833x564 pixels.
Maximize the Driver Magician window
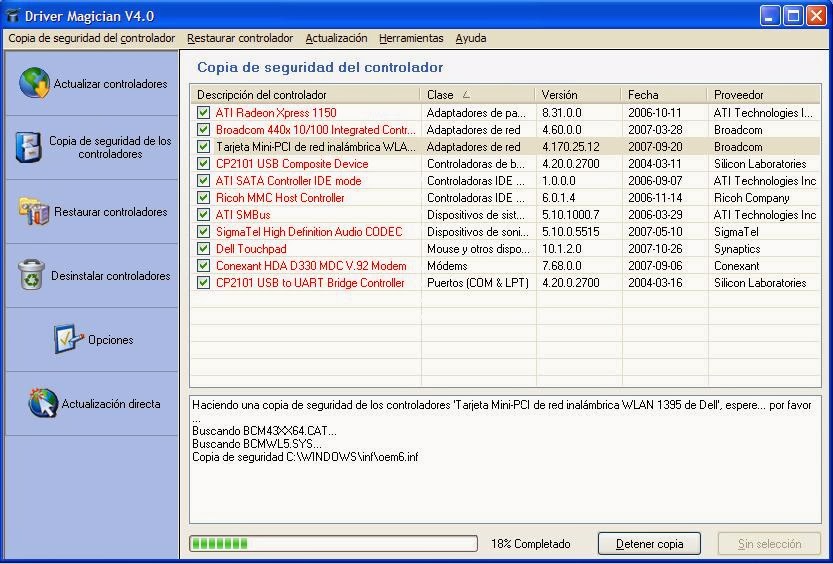793,16
